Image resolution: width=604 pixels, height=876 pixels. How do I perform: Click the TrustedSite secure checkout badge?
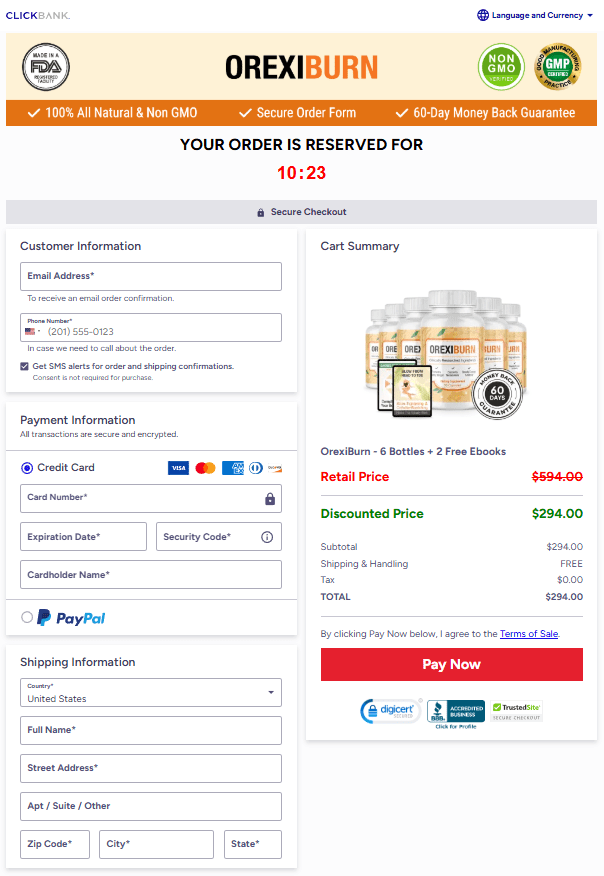click(517, 710)
